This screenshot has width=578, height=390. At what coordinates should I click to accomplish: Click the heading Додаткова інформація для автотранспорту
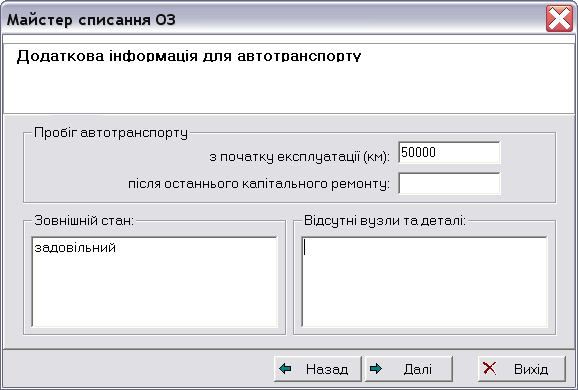pos(189,56)
